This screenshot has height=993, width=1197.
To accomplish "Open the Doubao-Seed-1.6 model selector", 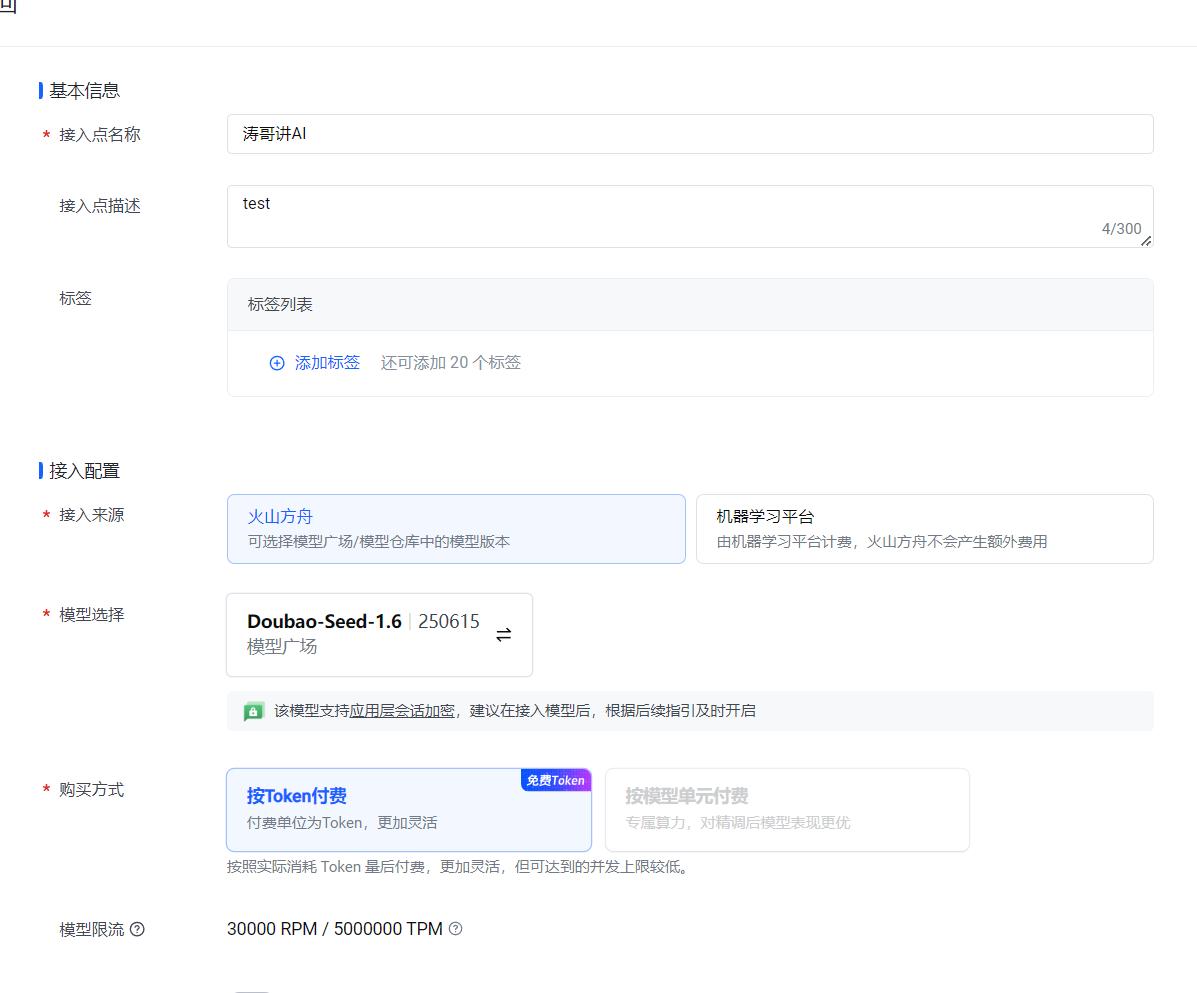I will (x=380, y=634).
